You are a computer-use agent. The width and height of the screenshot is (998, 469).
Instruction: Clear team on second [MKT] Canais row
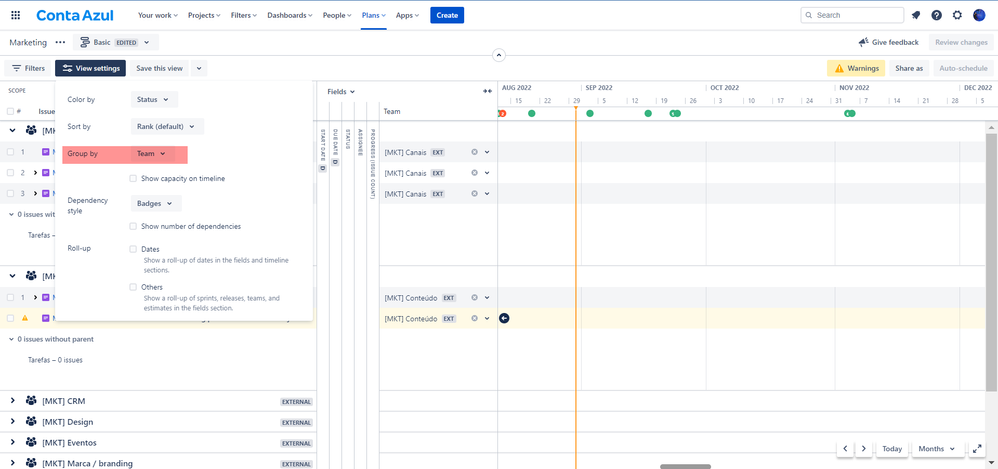pos(474,172)
